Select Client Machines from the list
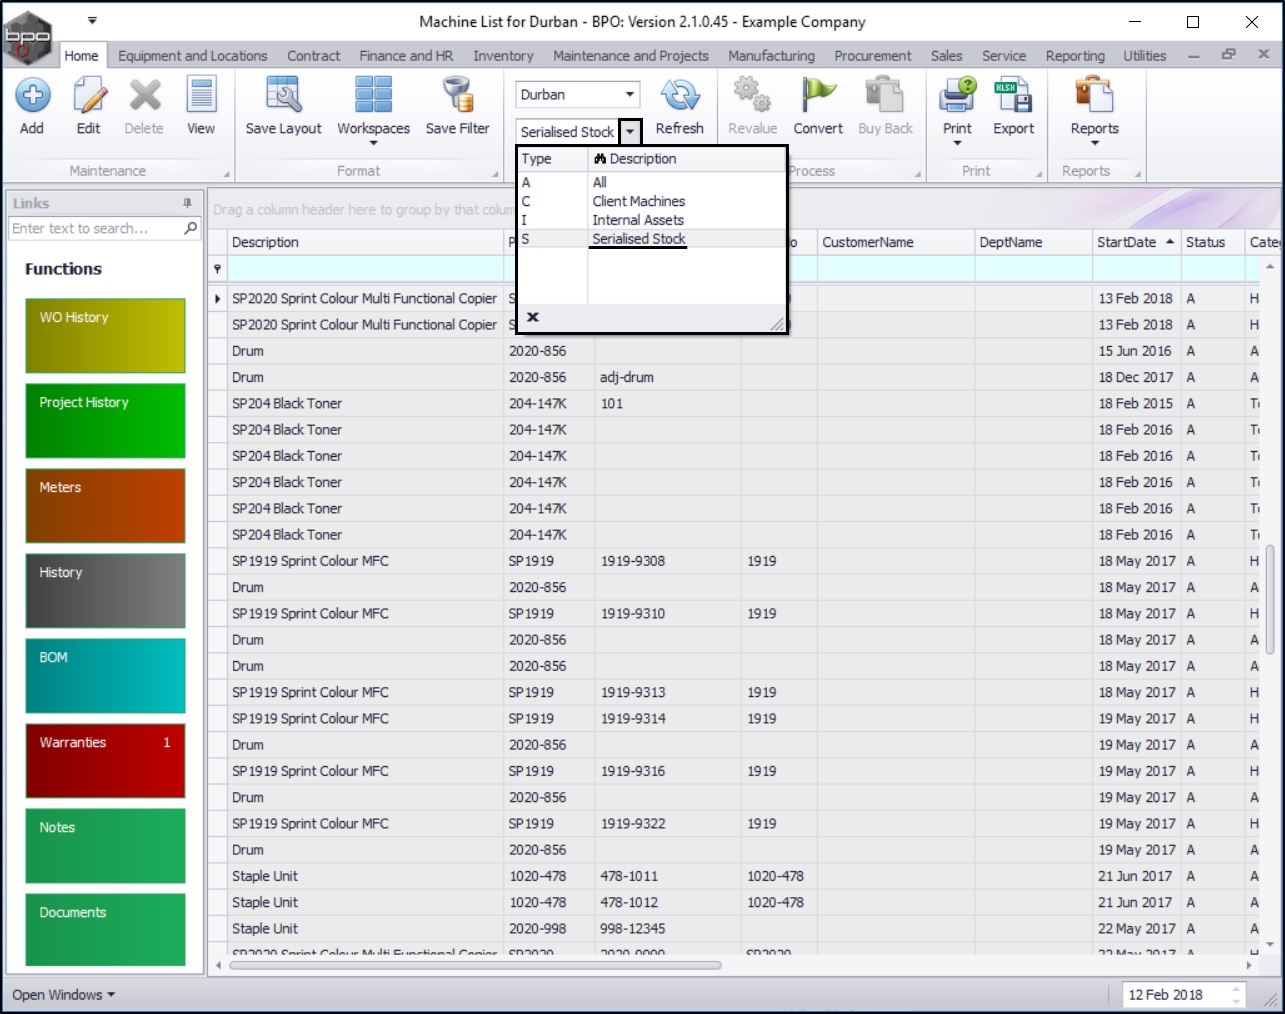This screenshot has height=1014, width=1285. 638,201
